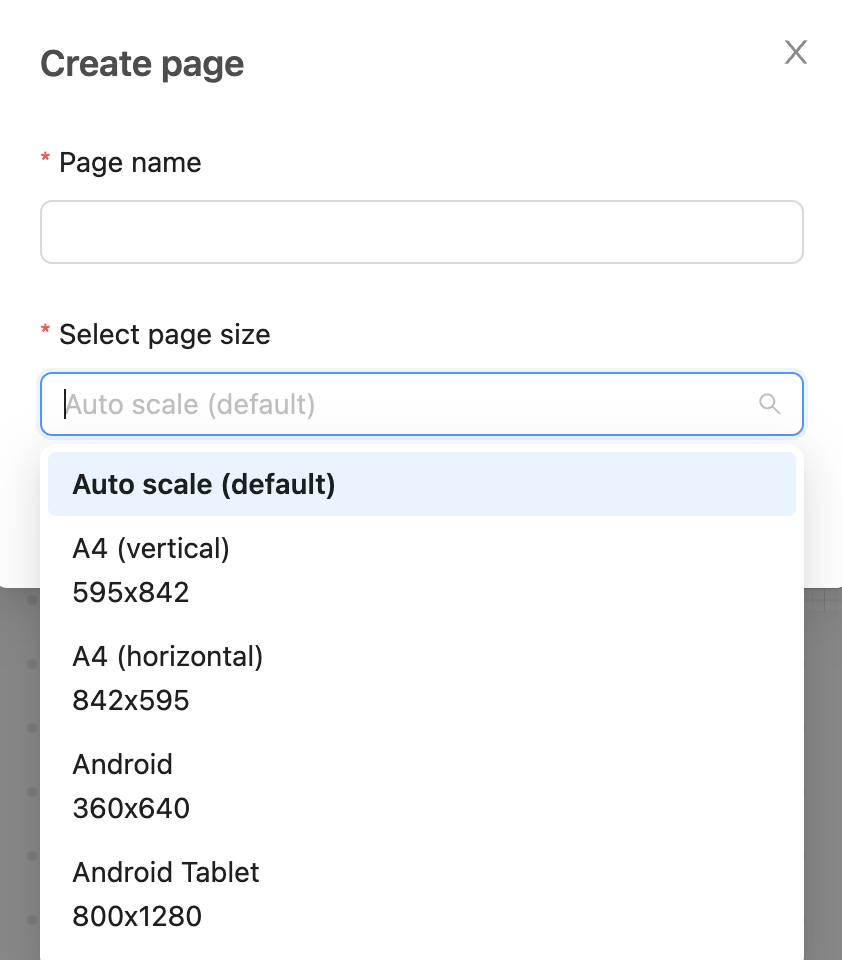Focus the Page name text field
Viewport: 842px width, 960px height.
pos(421,232)
